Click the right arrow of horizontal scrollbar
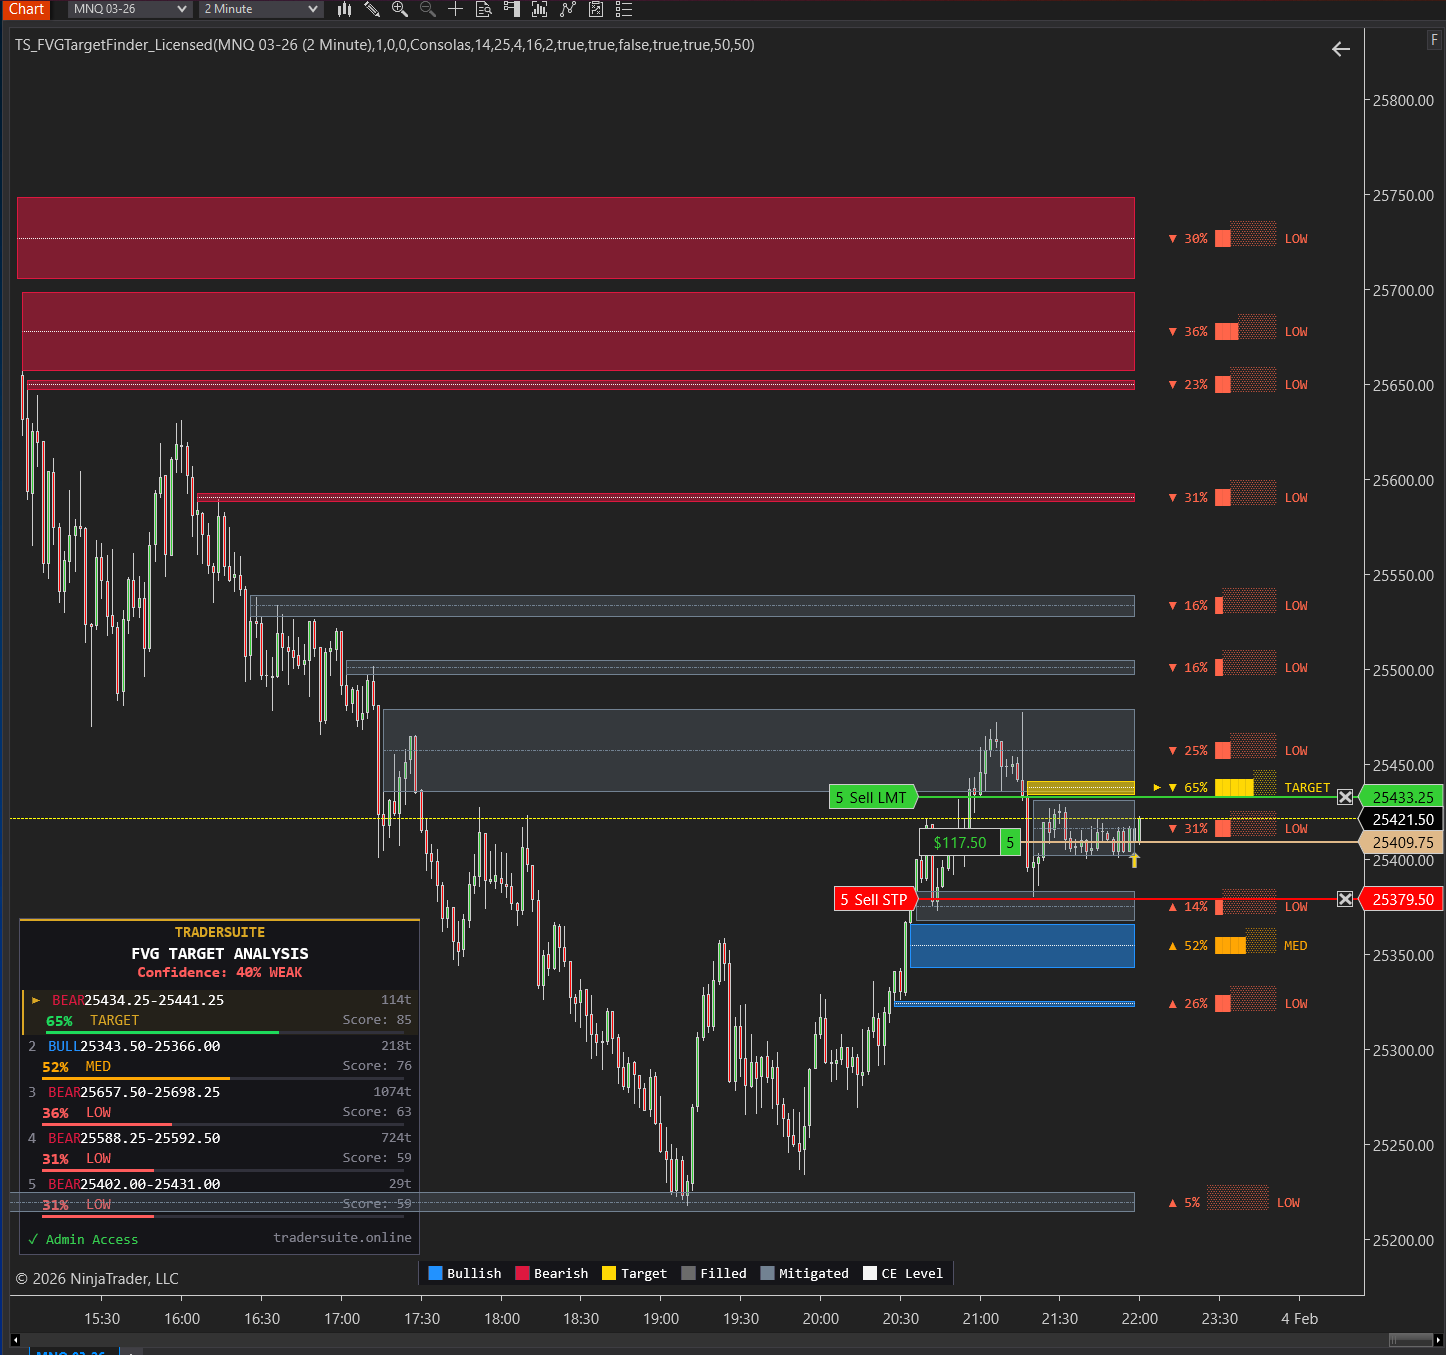Viewport: 1446px width, 1355px height. click(1438, 1340)
